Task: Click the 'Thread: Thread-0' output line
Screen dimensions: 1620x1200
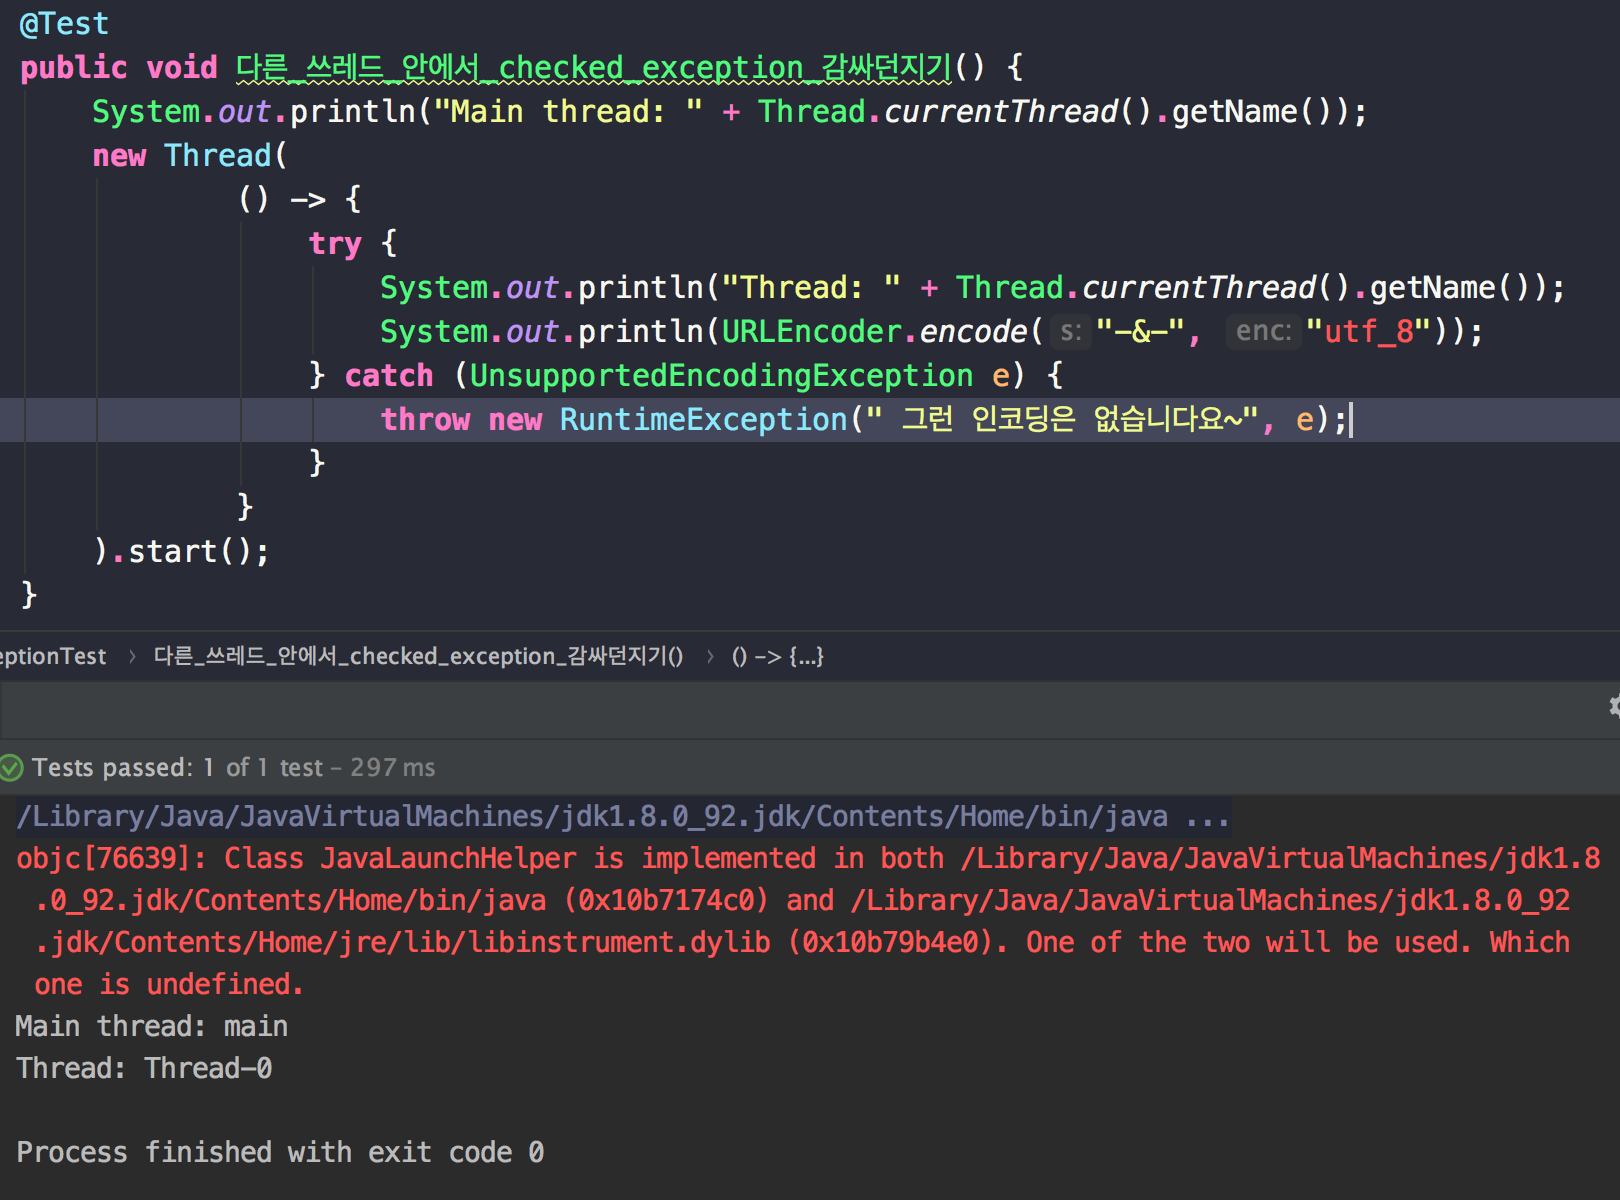Action: tap(144, 1068)
